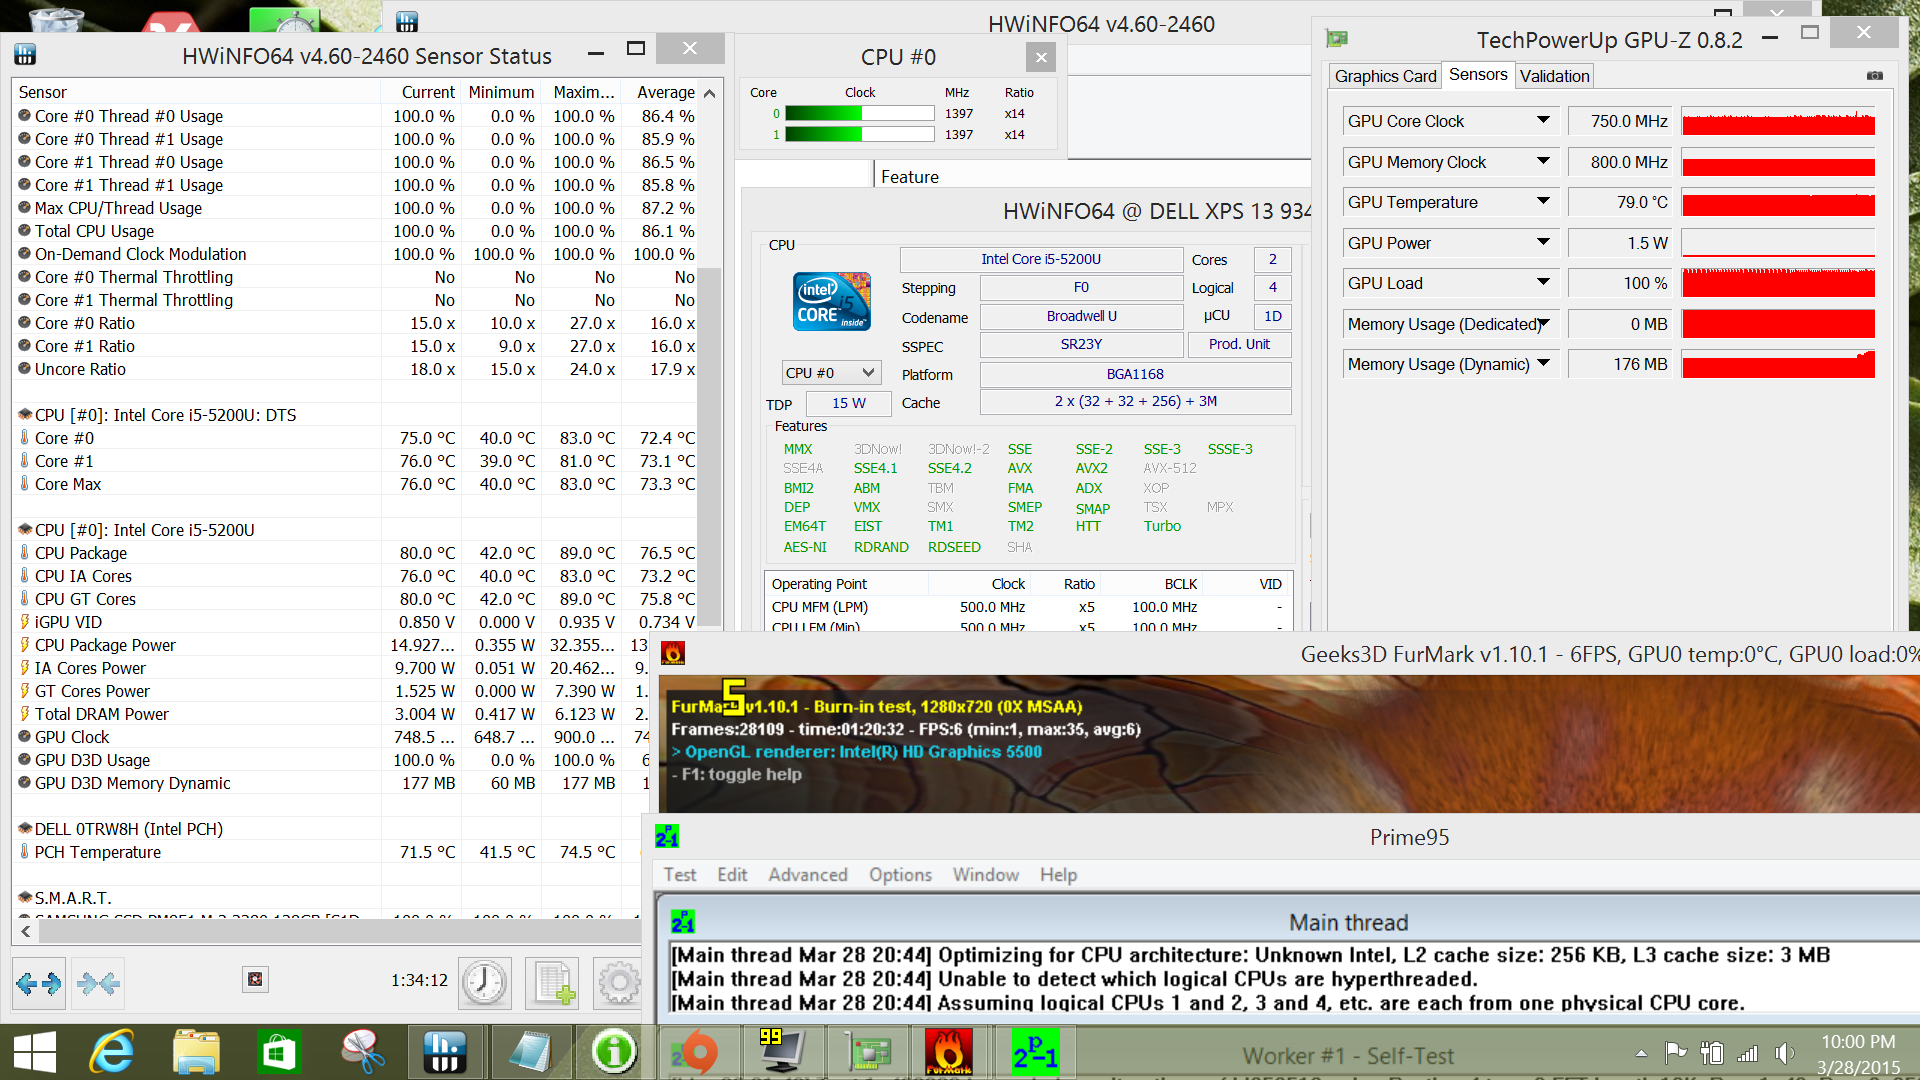The height and width of the screenshot is (1080, 1920).
Task: Click GPU-Z screenshot camera icon
Action: [1874, 76]
